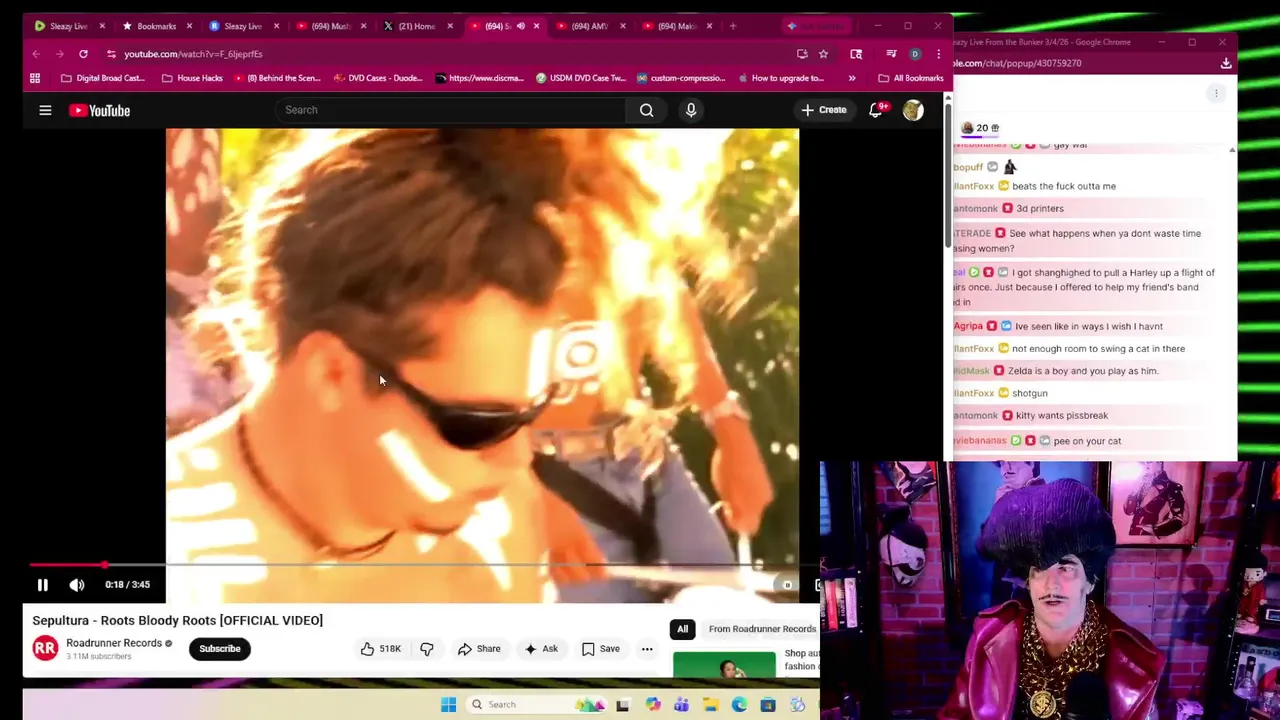
Task: Click the YouTube Create button
Action: [x=824, y=110]
